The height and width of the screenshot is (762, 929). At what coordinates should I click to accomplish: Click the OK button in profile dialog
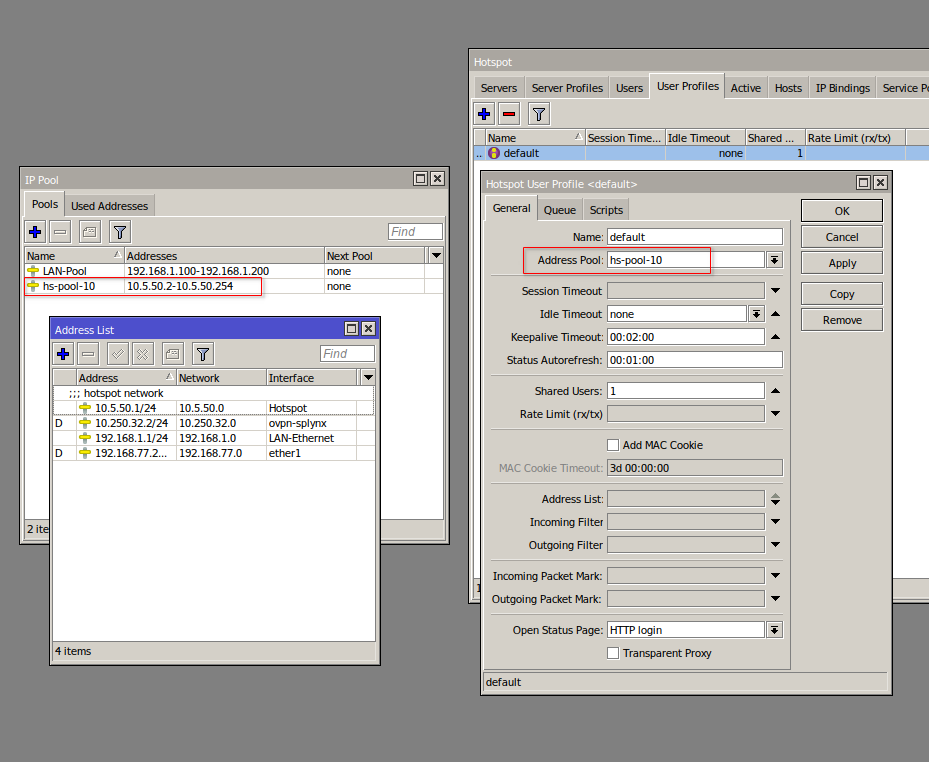841,211
